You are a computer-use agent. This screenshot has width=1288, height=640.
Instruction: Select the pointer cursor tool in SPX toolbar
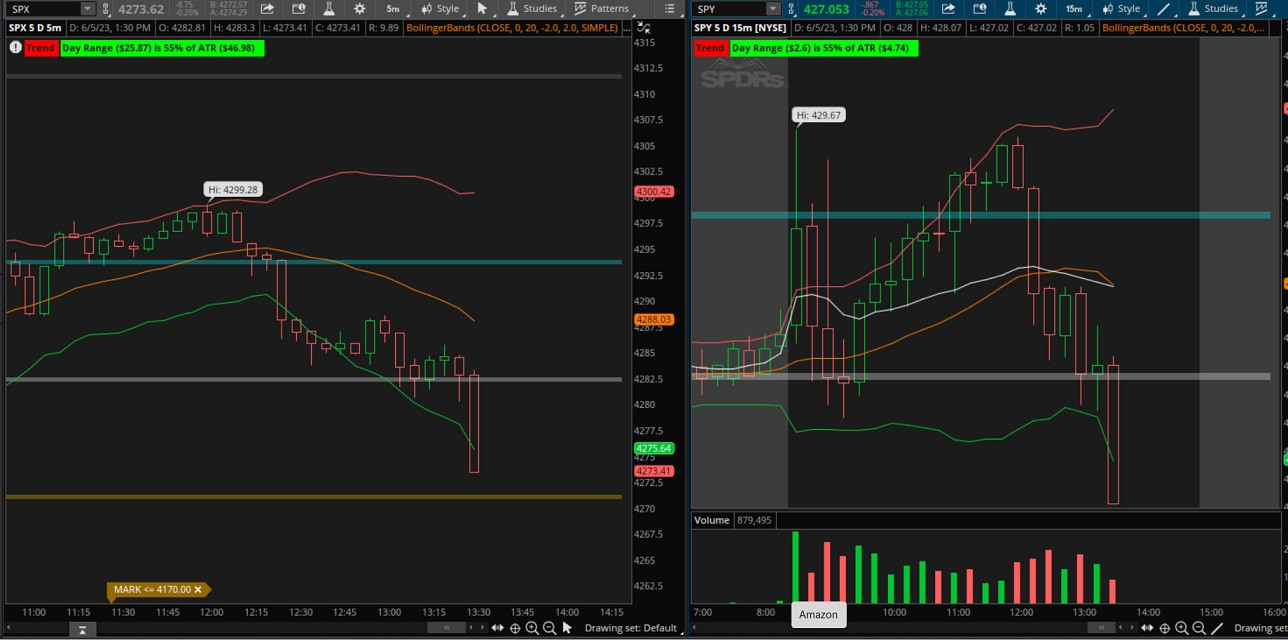coord(482,9)
